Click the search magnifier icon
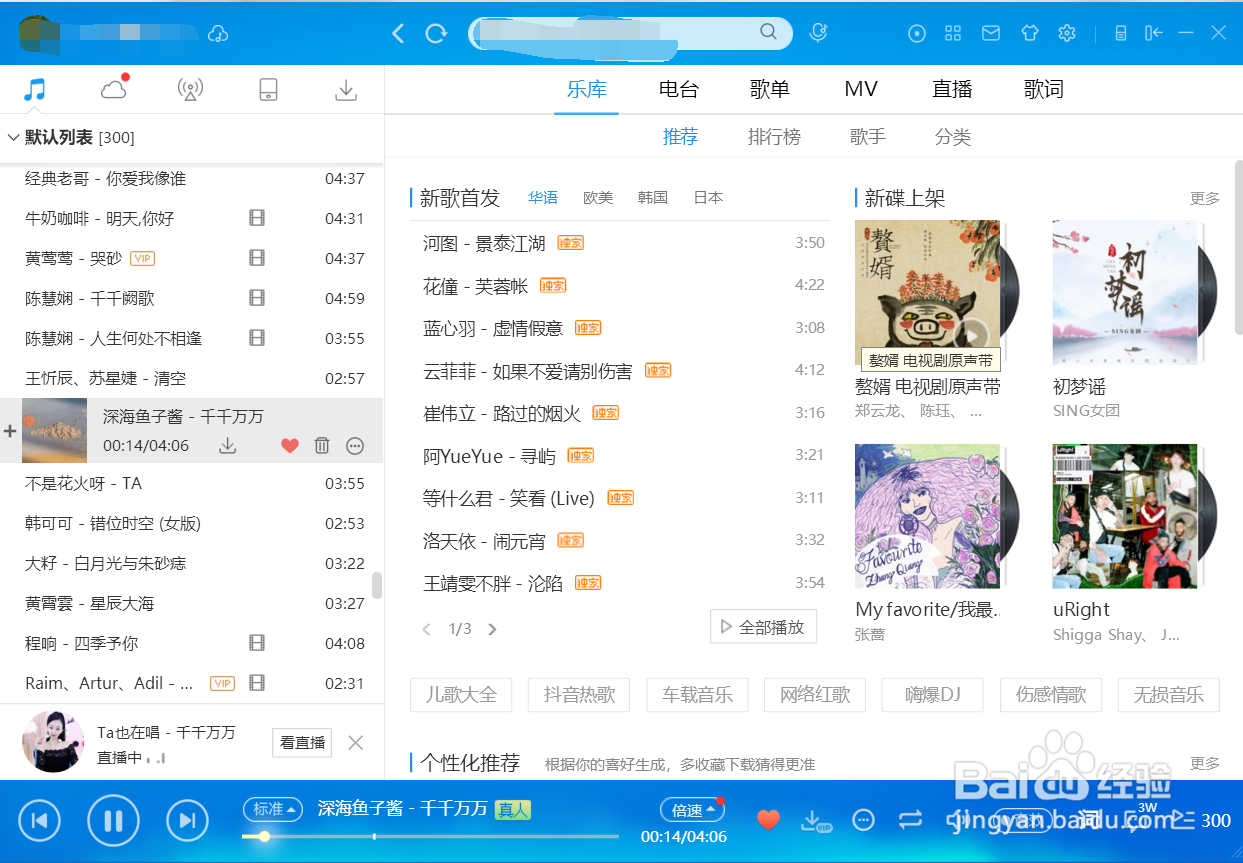The height and width of the screenshot is (863, 1243). pyautogui.click(x=768, y=32)
